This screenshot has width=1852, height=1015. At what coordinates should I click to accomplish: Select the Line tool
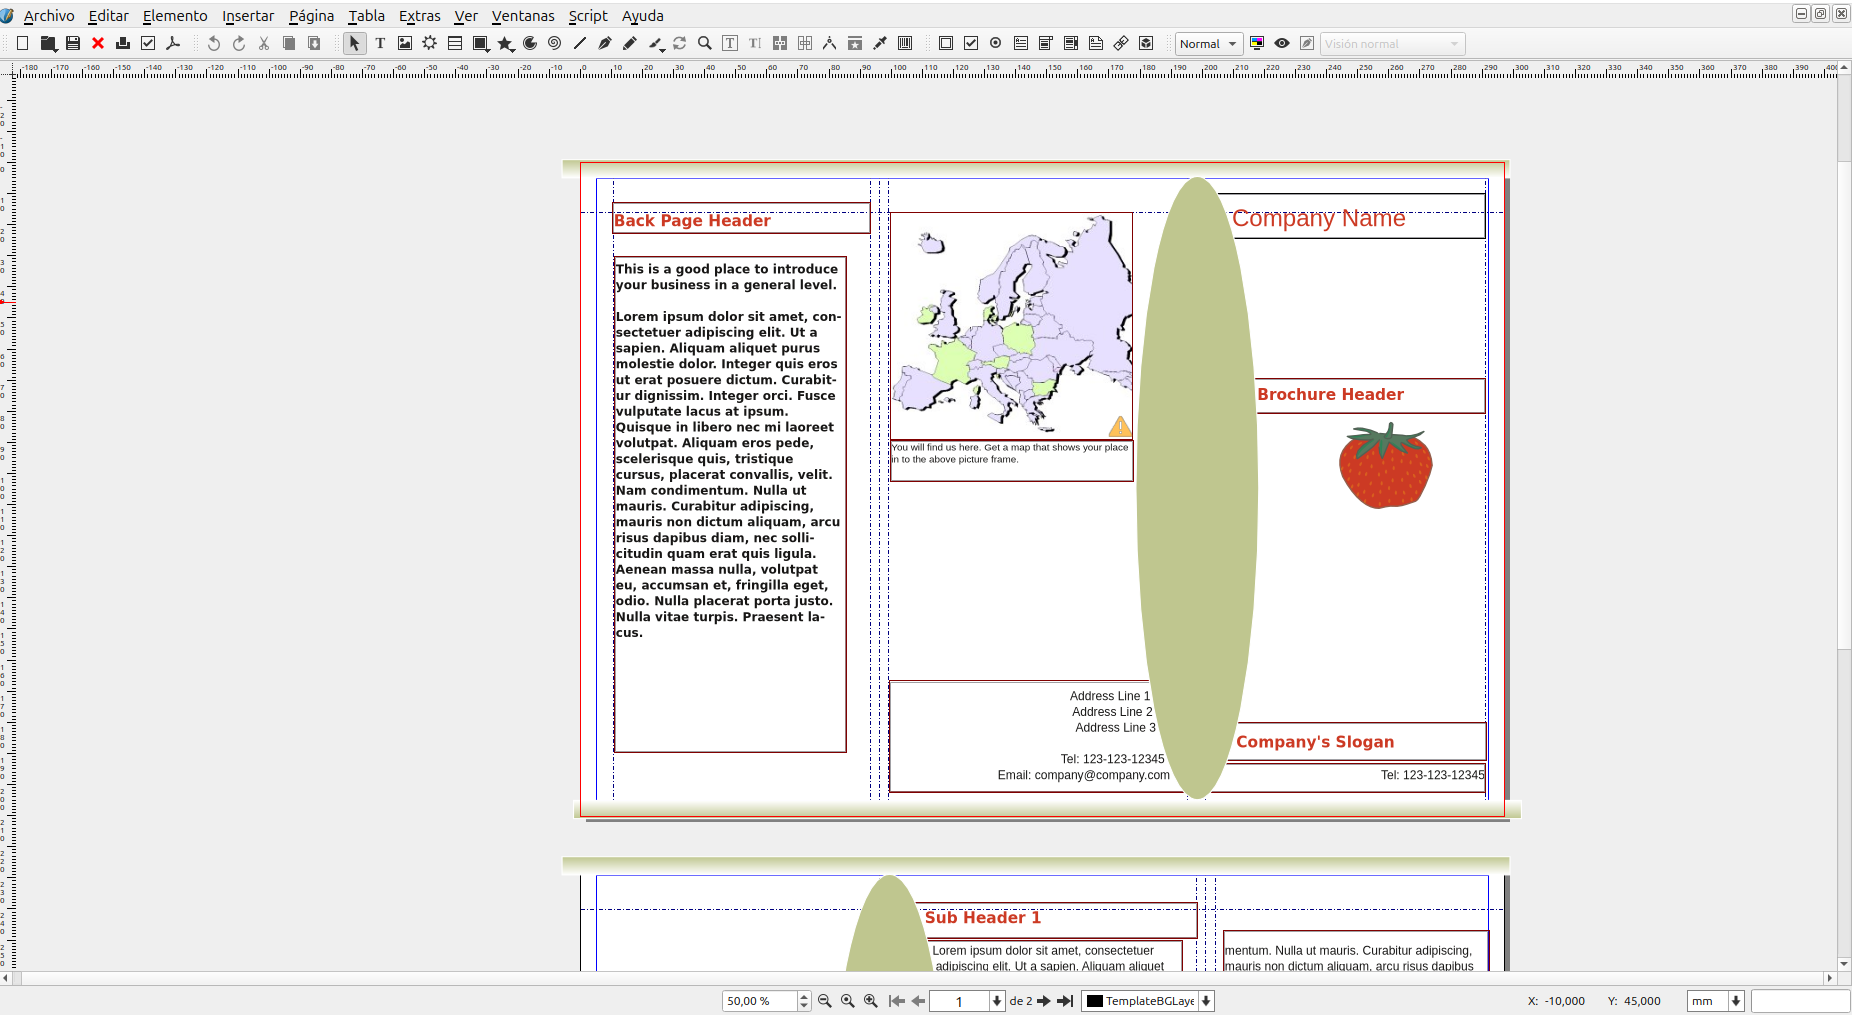click(580, 43)
